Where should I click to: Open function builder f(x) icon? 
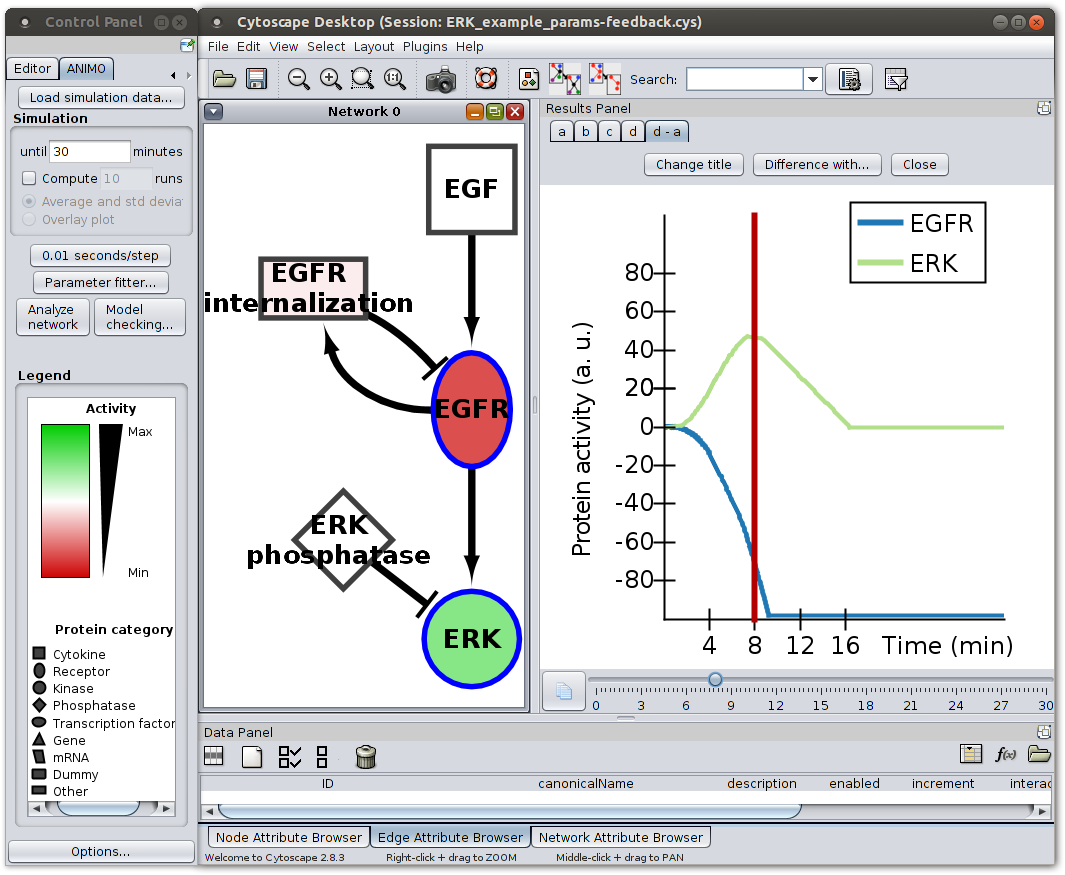pyautogui.click(x=1005, y=754)
